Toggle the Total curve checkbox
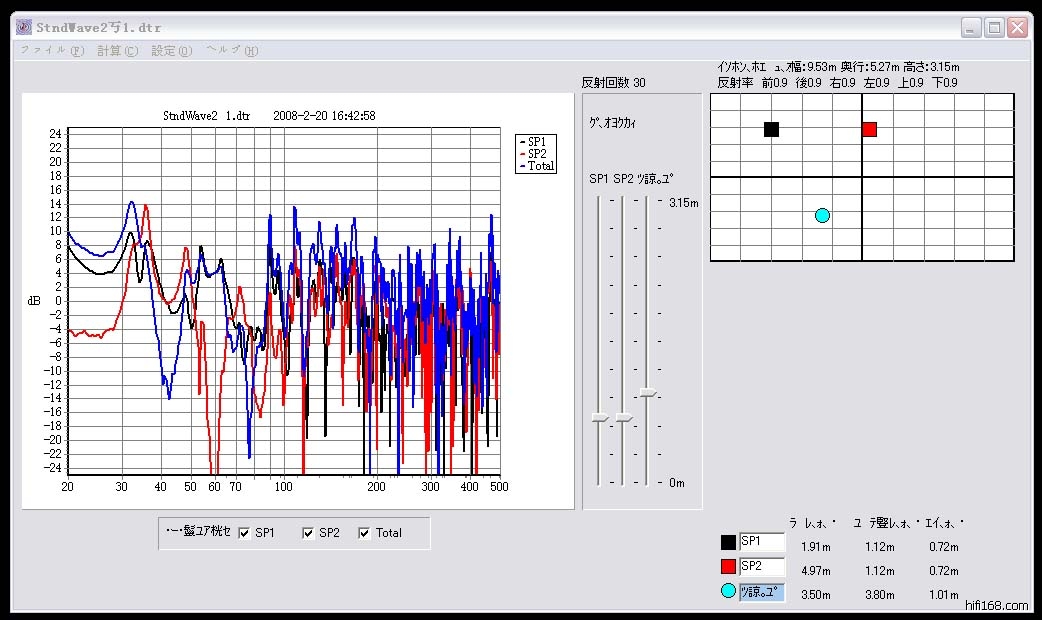 pyautogui.click(x=365, y=533)
